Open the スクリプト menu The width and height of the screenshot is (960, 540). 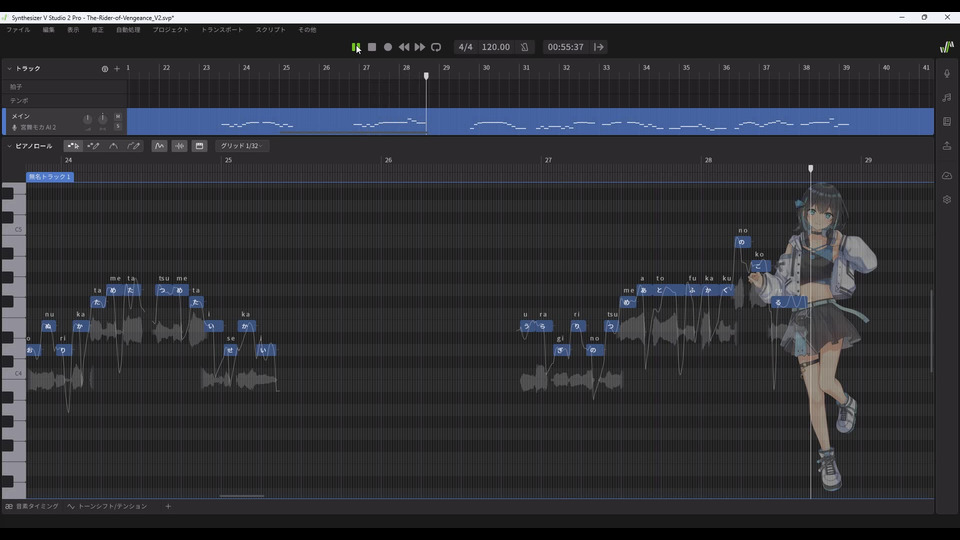click(271, 29)
